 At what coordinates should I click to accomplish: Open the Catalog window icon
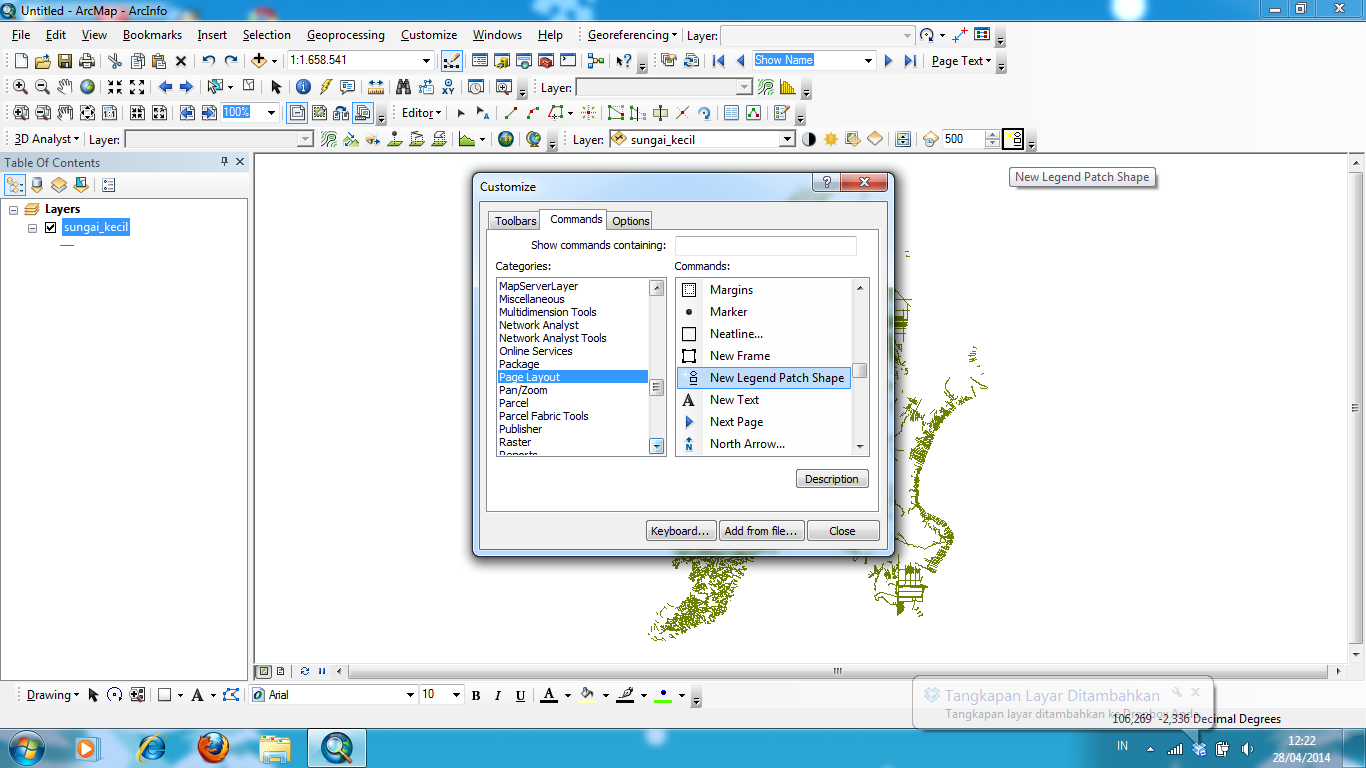502,61
